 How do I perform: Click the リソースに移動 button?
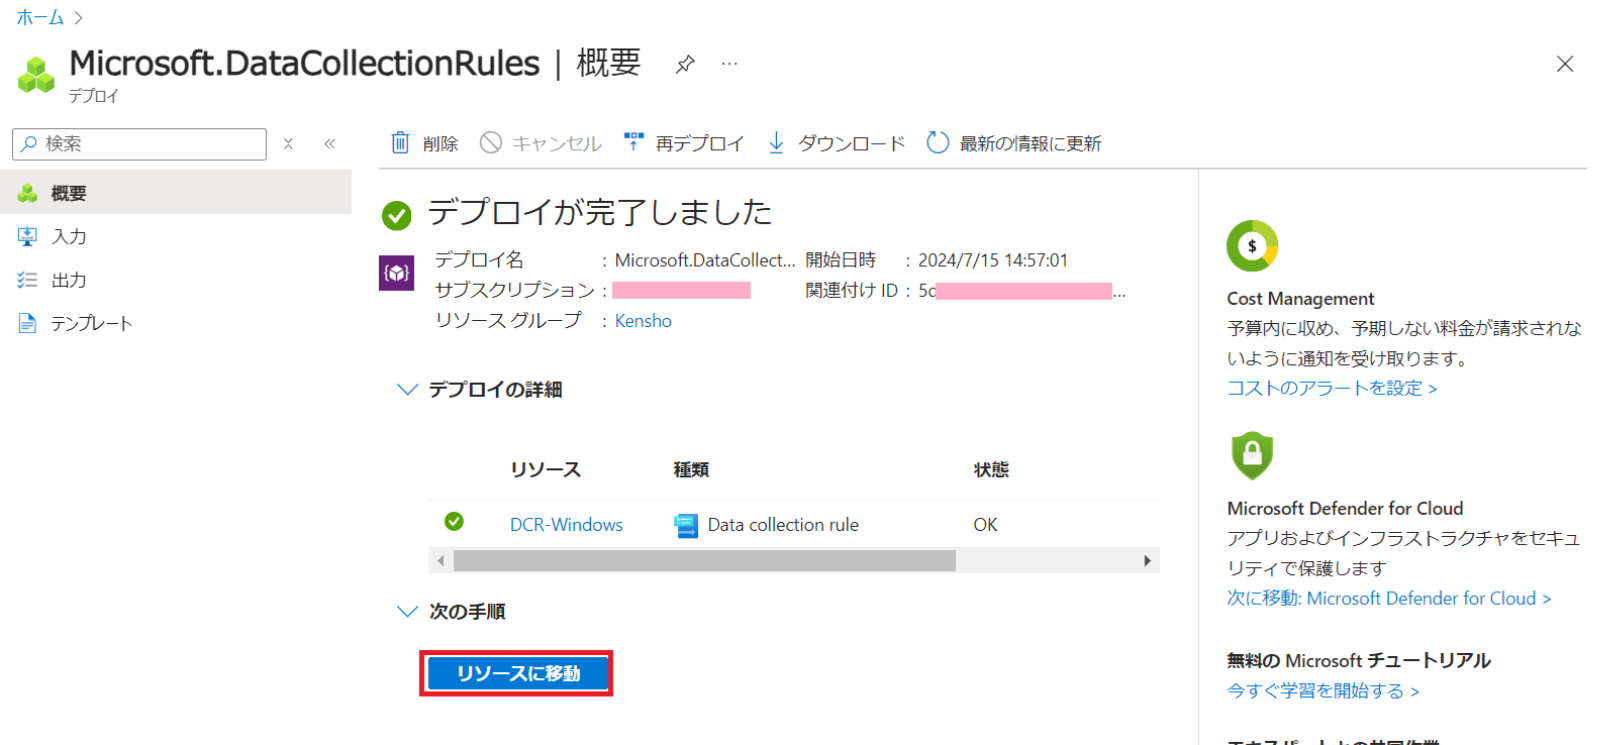[x=517, y=674]
